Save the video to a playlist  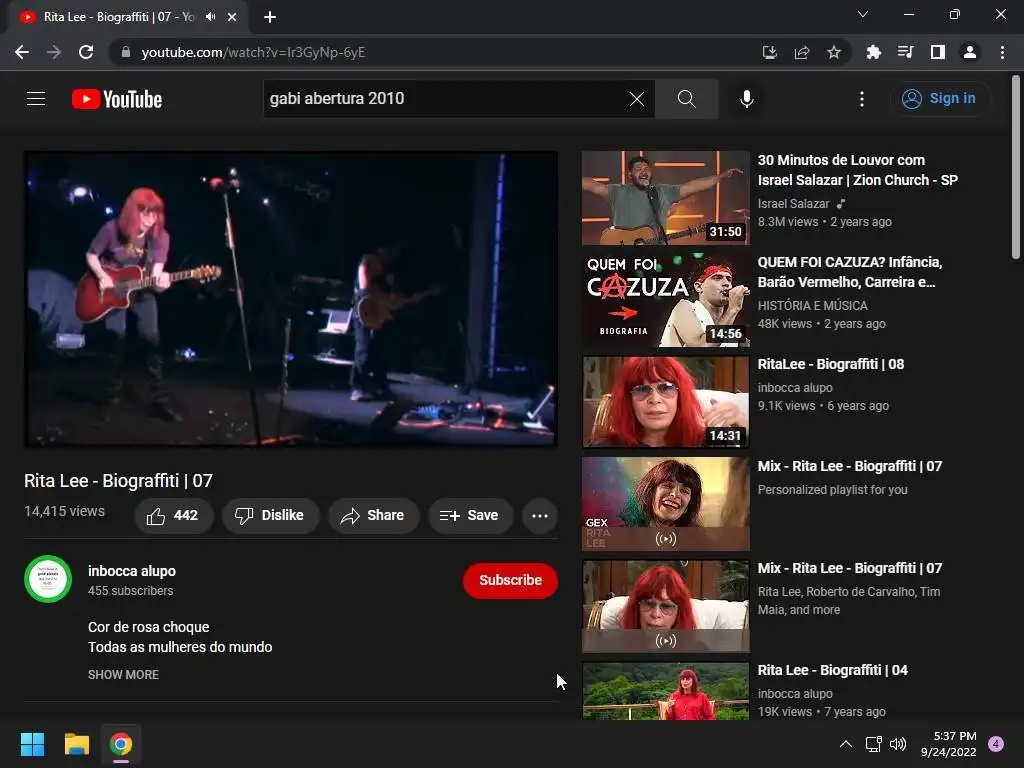(470, 516)
